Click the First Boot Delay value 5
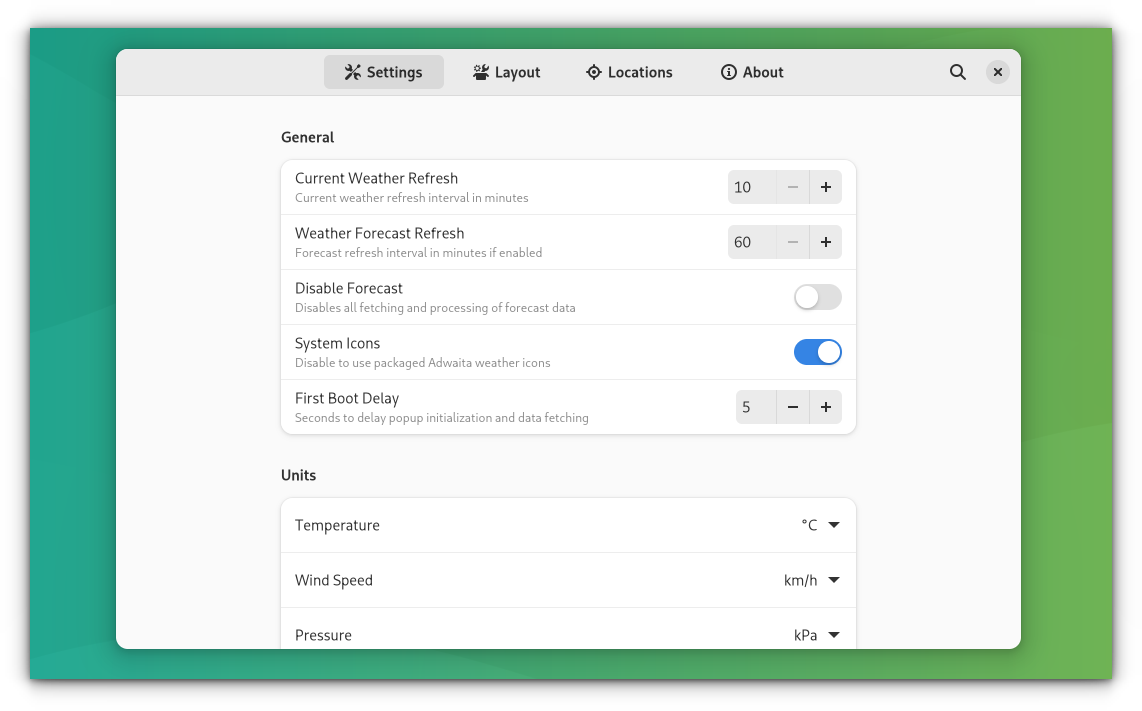The height and width of the screenshot is (711, 1142). [756, 407]
